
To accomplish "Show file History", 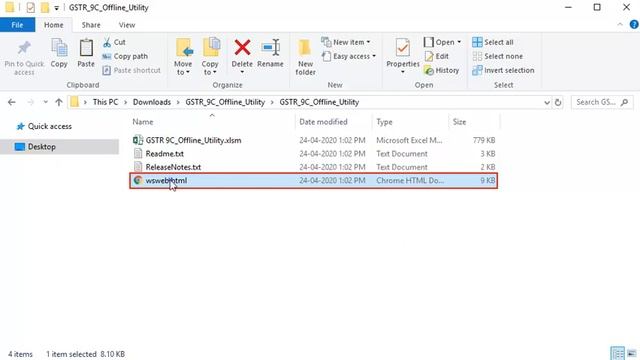I will 442,70.
